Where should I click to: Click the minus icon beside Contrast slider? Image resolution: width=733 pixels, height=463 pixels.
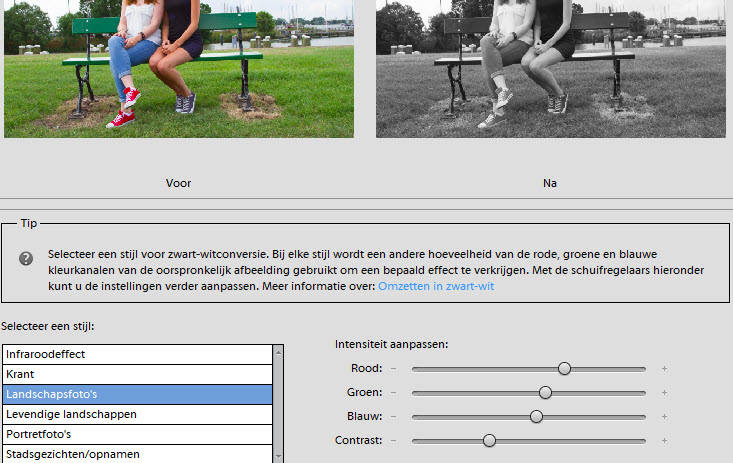(393, 440)
